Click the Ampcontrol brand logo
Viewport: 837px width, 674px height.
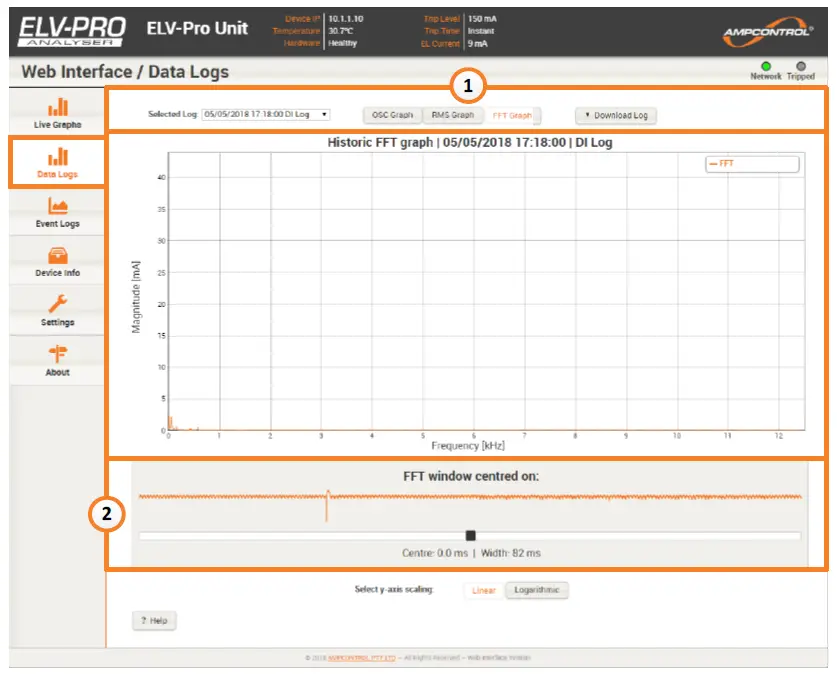coord(768,31)
